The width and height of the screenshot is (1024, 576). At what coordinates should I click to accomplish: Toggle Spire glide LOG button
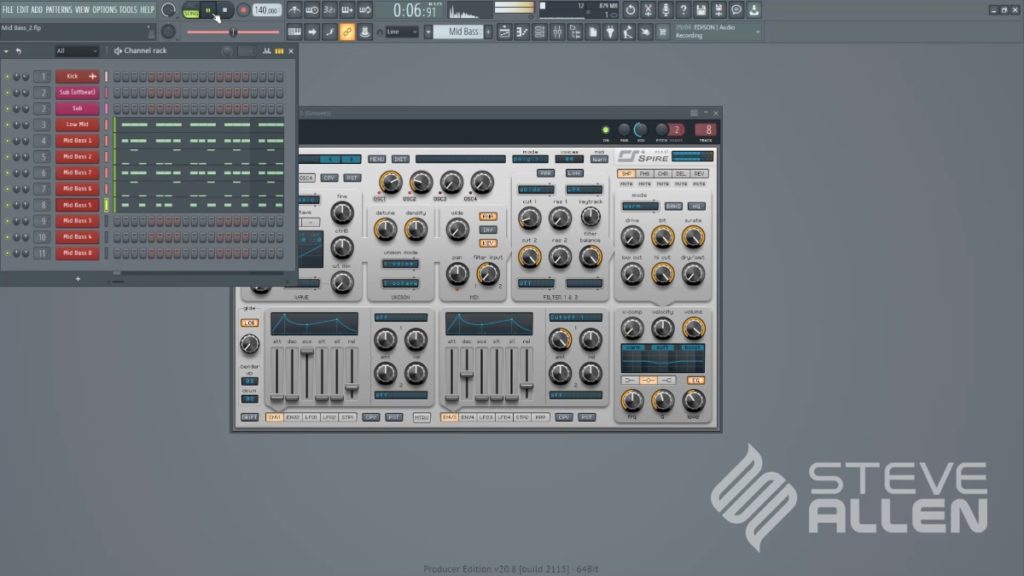[249, 323]
